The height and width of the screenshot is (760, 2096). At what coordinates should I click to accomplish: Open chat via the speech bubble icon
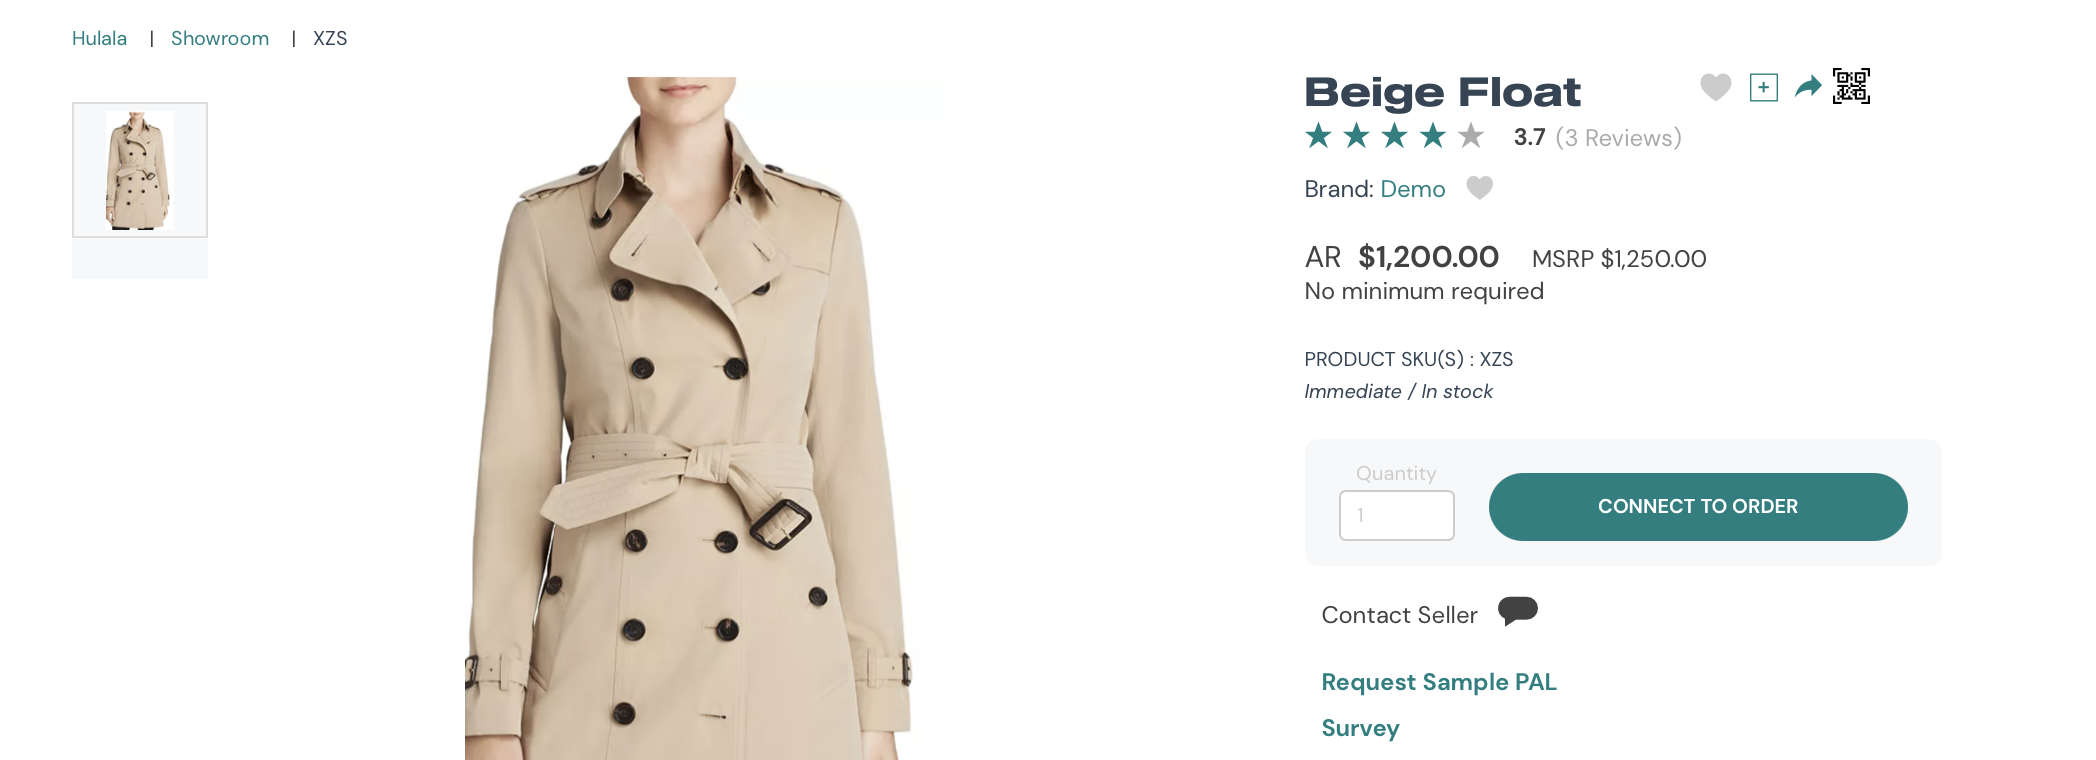click(x=1518, y=611)
